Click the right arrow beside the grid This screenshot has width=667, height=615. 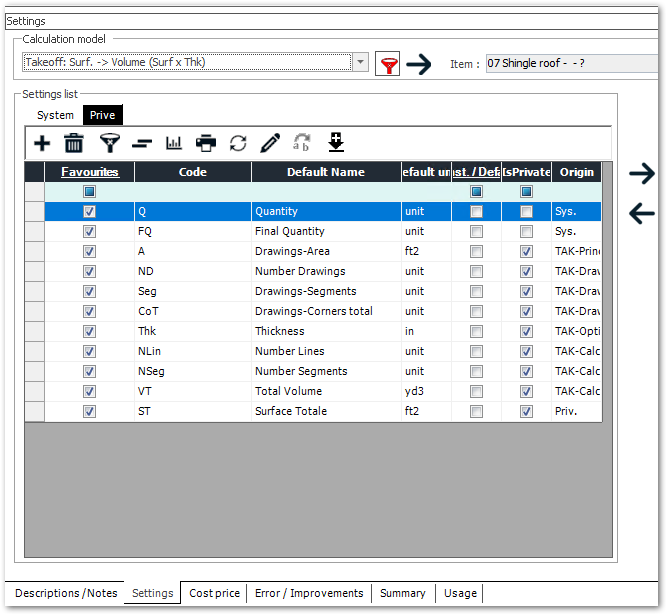click(x=642, y=174)
